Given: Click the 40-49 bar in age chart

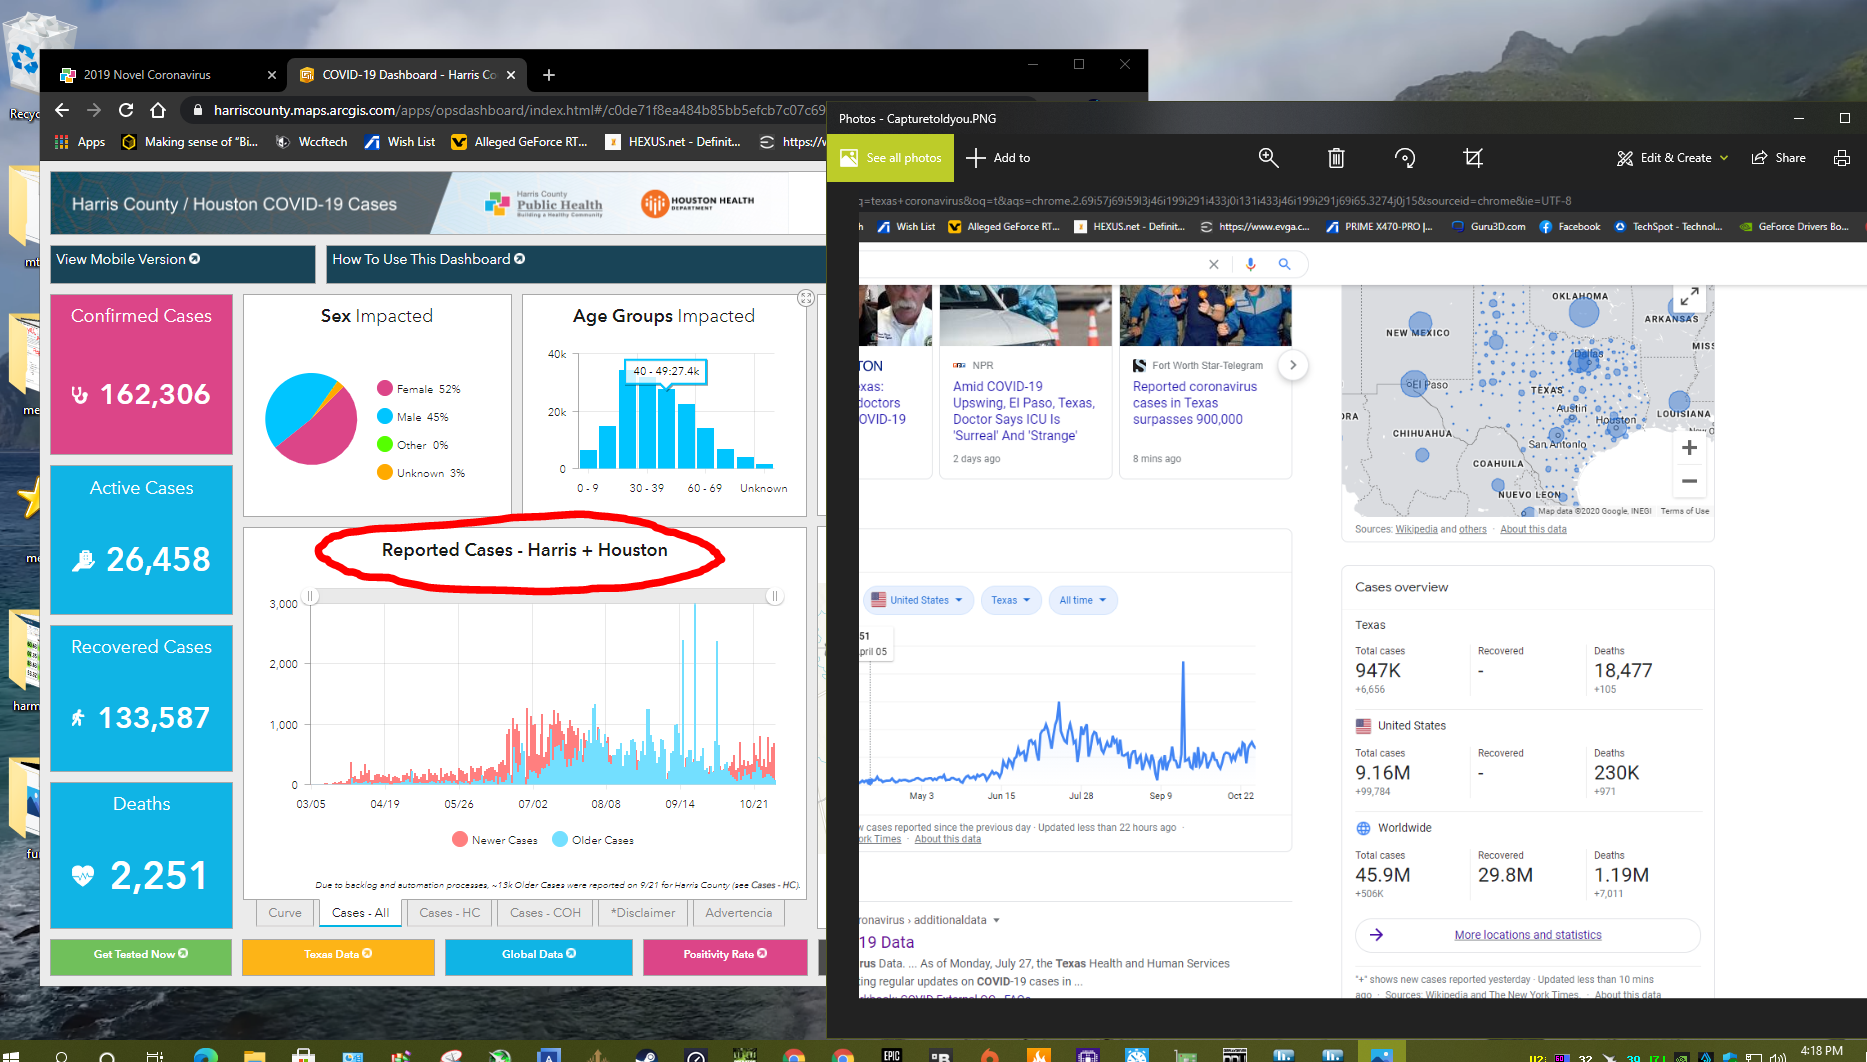Looking at the screenshot, I should coord(667,428).
